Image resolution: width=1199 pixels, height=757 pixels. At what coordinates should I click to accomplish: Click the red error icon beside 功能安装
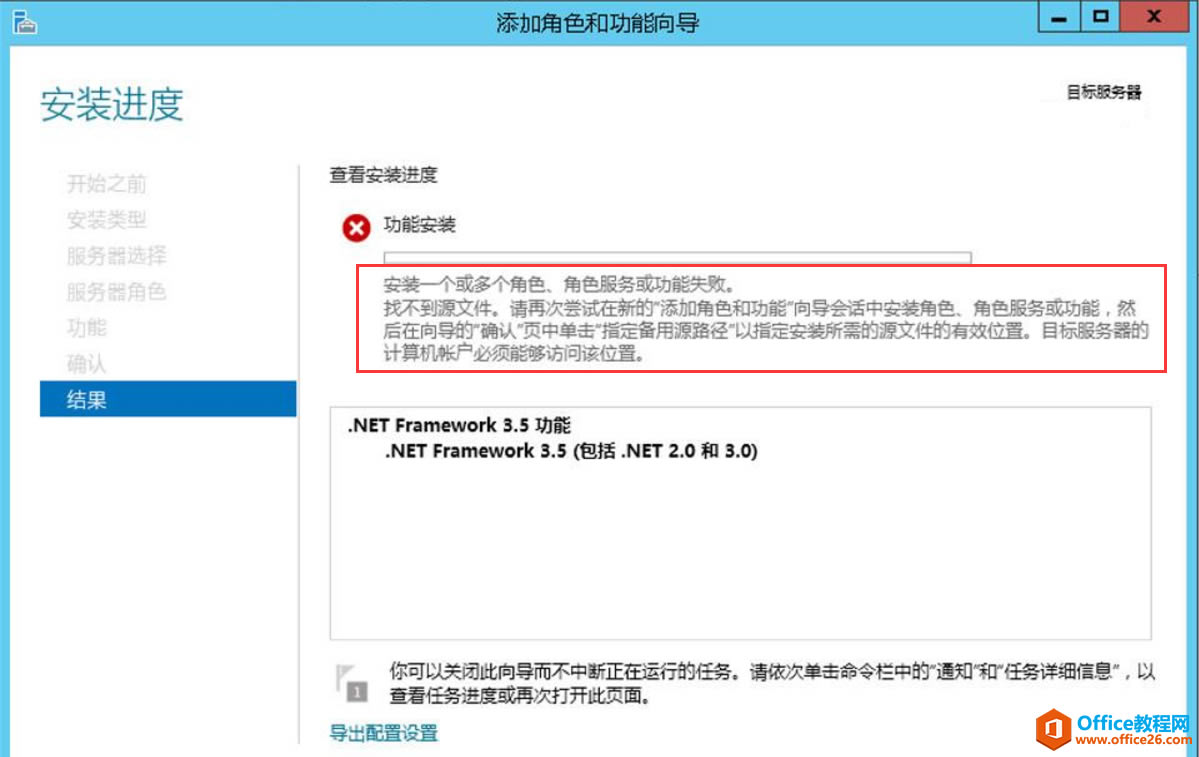click(356, 227)
